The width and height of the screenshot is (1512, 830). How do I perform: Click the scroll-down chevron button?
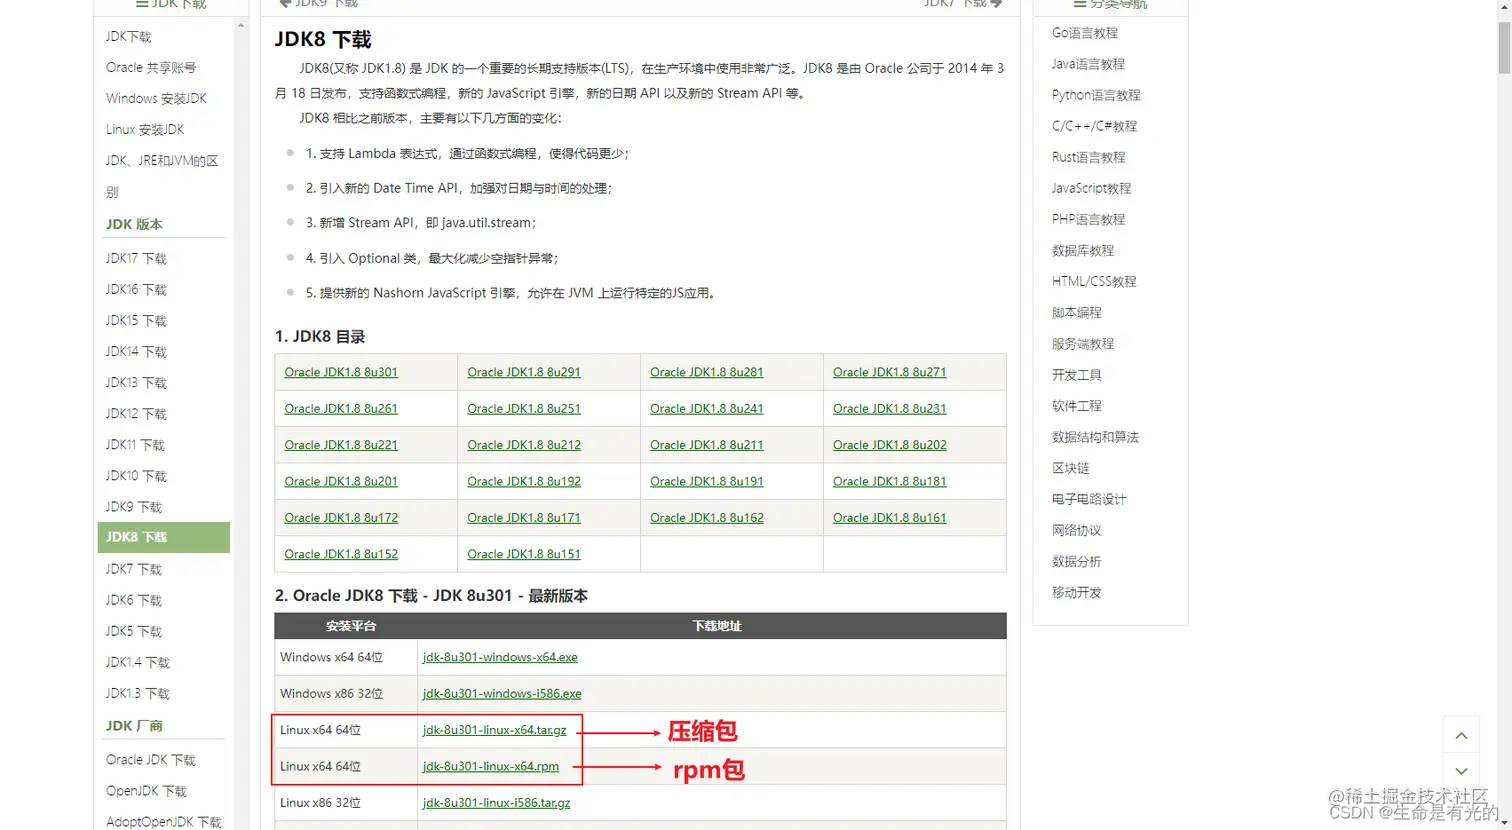(x=1460, y=771)
